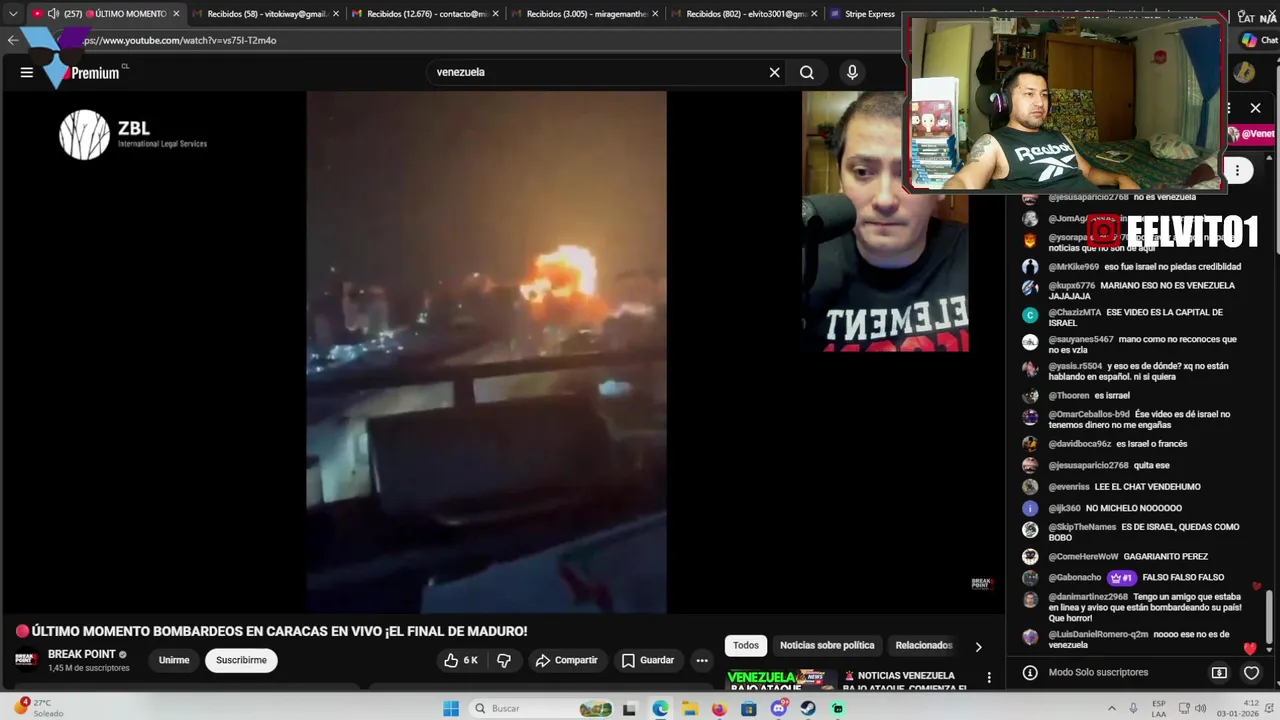Open the YouTube hamburger guide menu
Viewport: 1280px width, 720px height.
[27, 72]
